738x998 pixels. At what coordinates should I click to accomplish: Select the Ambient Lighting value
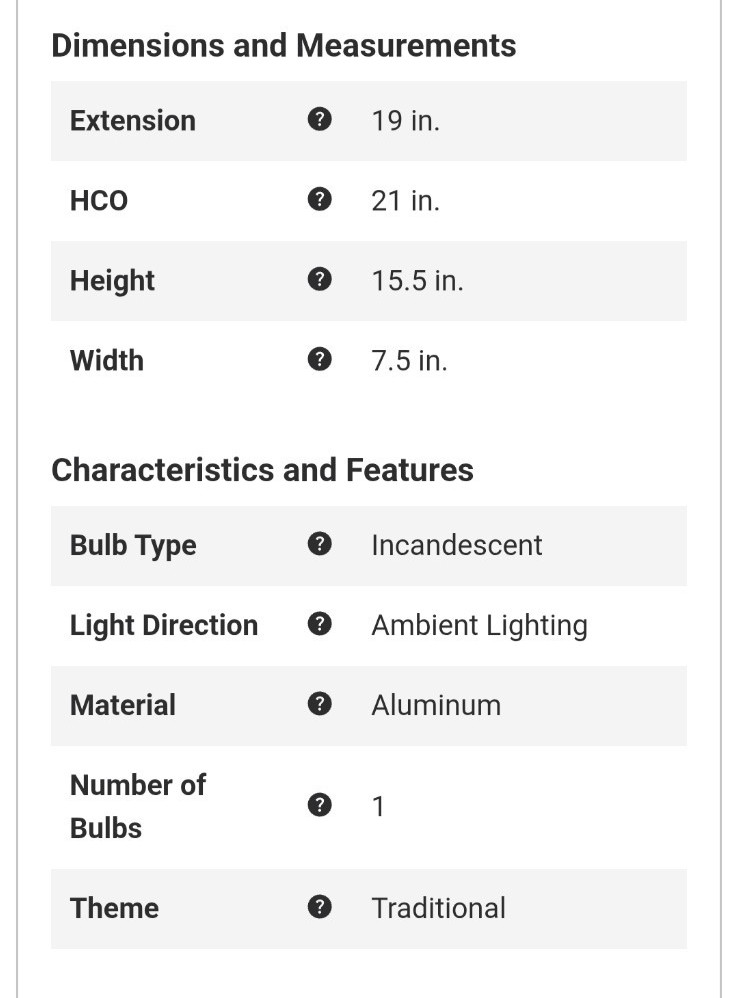click(479, 626)
